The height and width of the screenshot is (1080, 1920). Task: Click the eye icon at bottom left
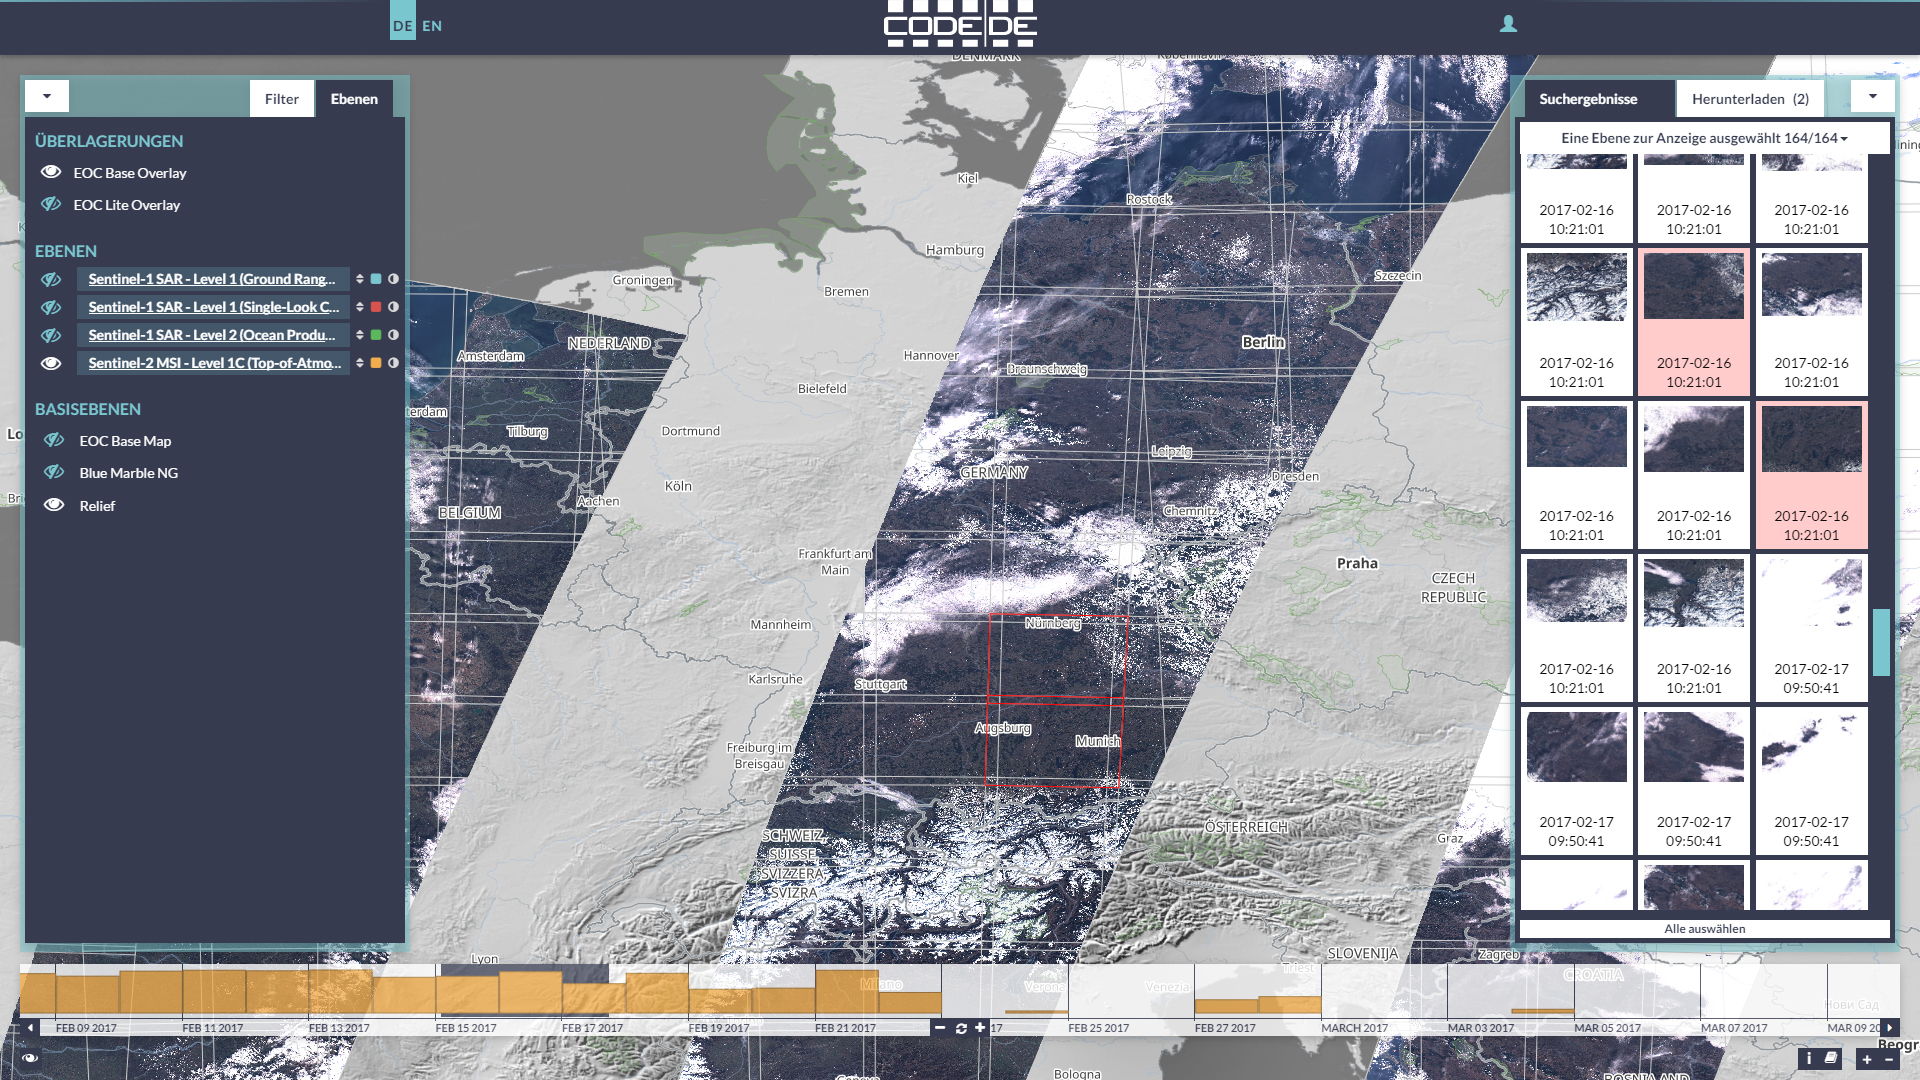[x=30, y=1057]
